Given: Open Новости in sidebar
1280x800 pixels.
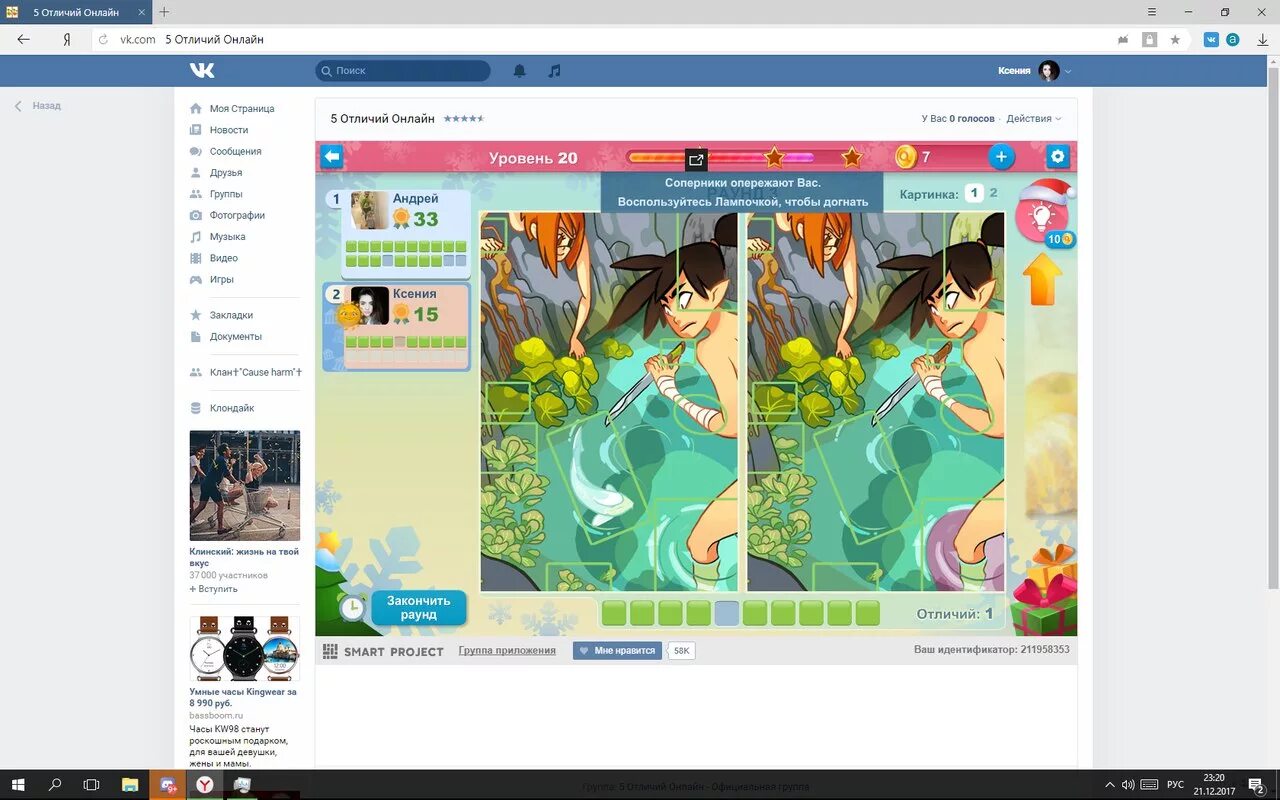Looking at the screenshot, I should tap(229, 130).
